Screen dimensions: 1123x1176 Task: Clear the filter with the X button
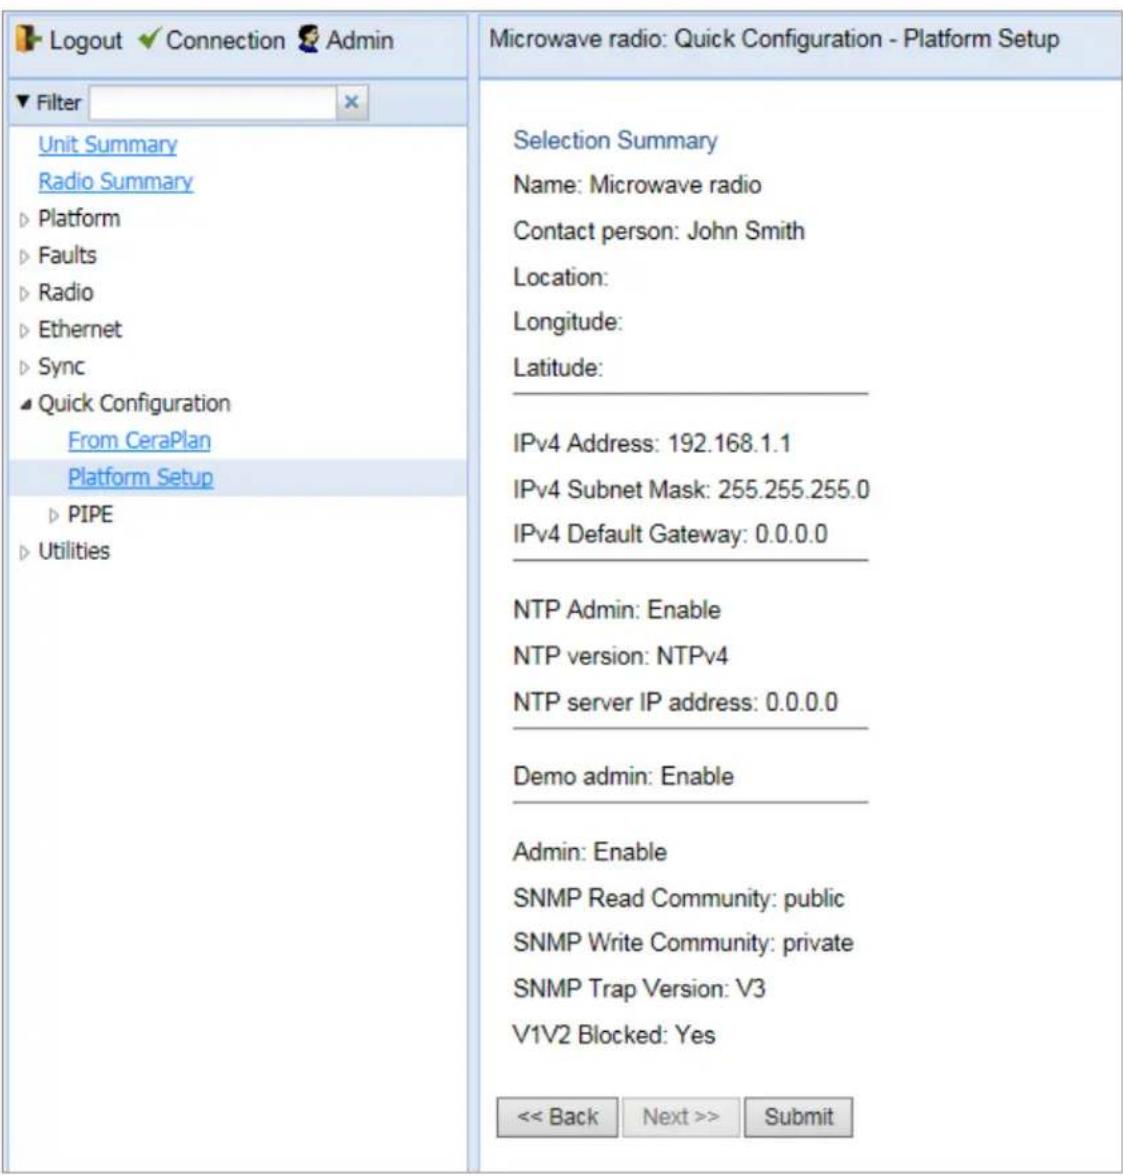point(351,102)
